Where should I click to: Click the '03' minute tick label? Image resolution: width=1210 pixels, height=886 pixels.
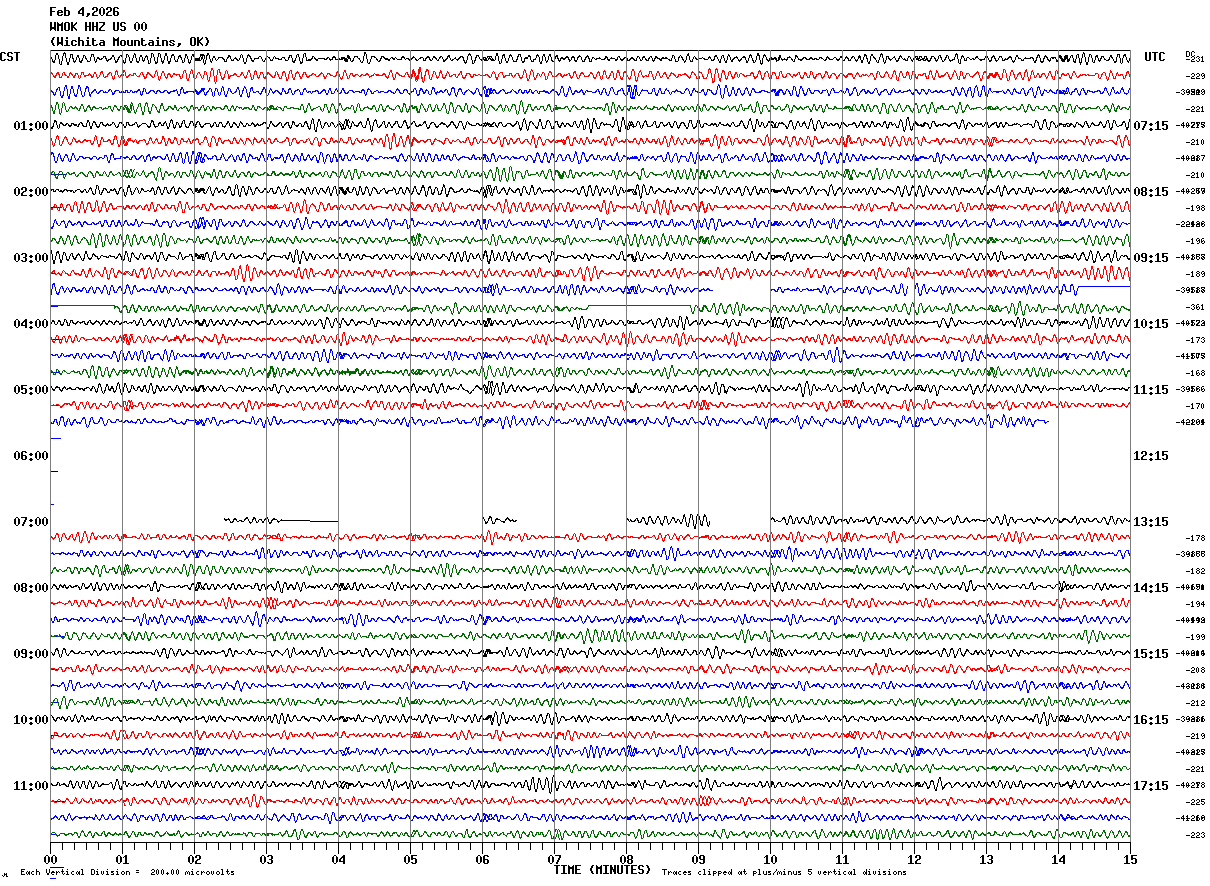[266, 859]
